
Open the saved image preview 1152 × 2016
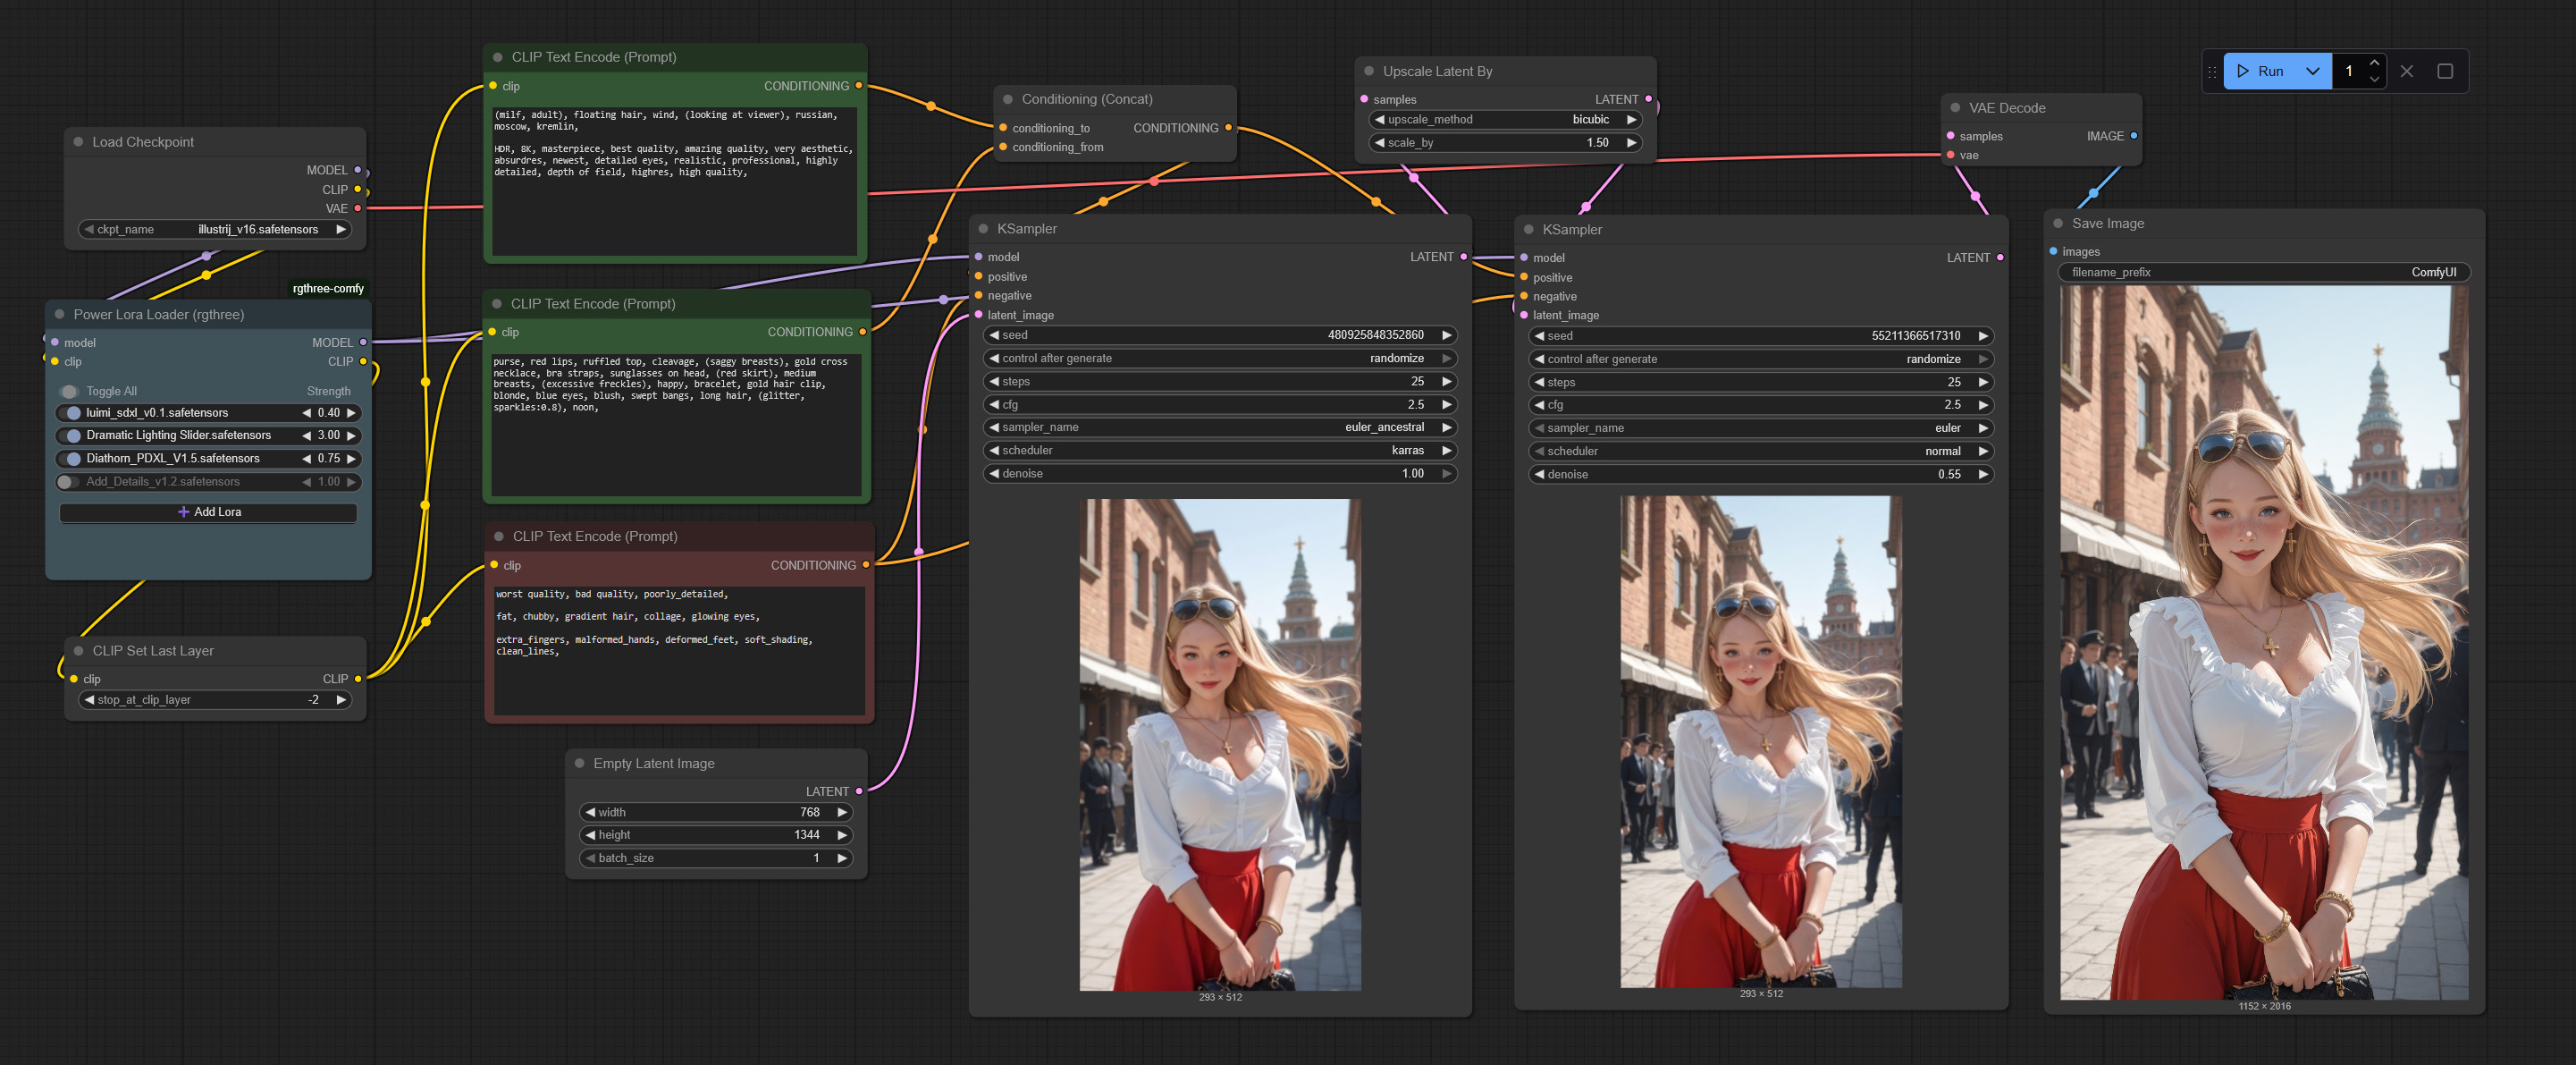pos(2264,642)
